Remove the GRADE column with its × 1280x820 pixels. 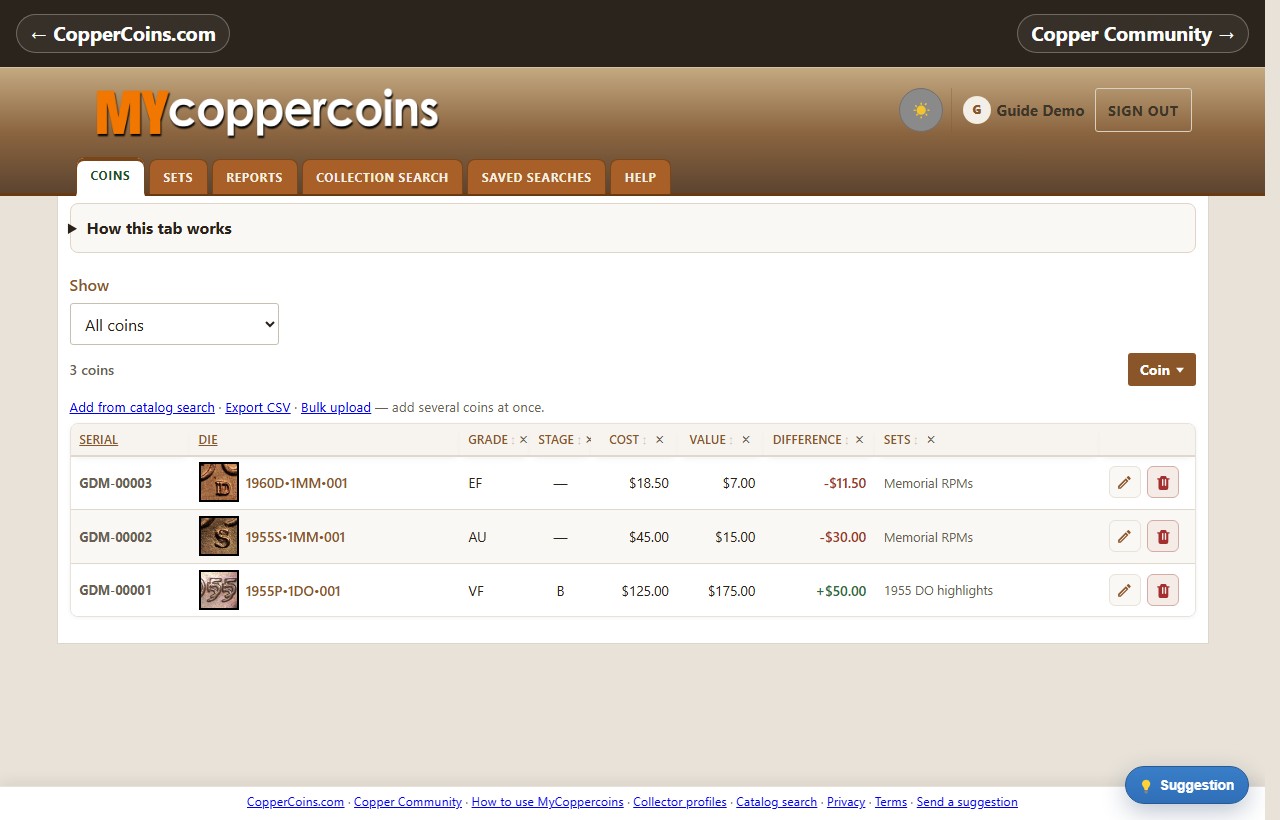click(523, 440)
